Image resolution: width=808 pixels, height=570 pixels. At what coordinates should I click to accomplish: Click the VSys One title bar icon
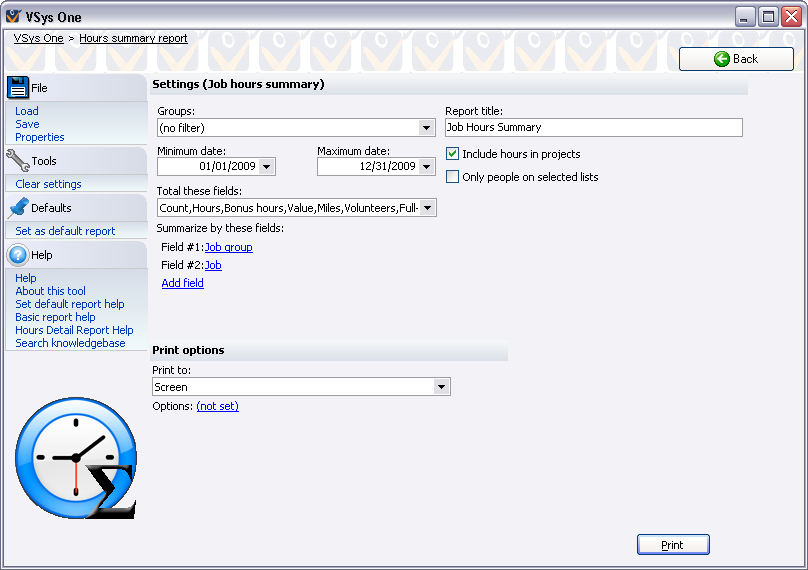click(14, 16)
